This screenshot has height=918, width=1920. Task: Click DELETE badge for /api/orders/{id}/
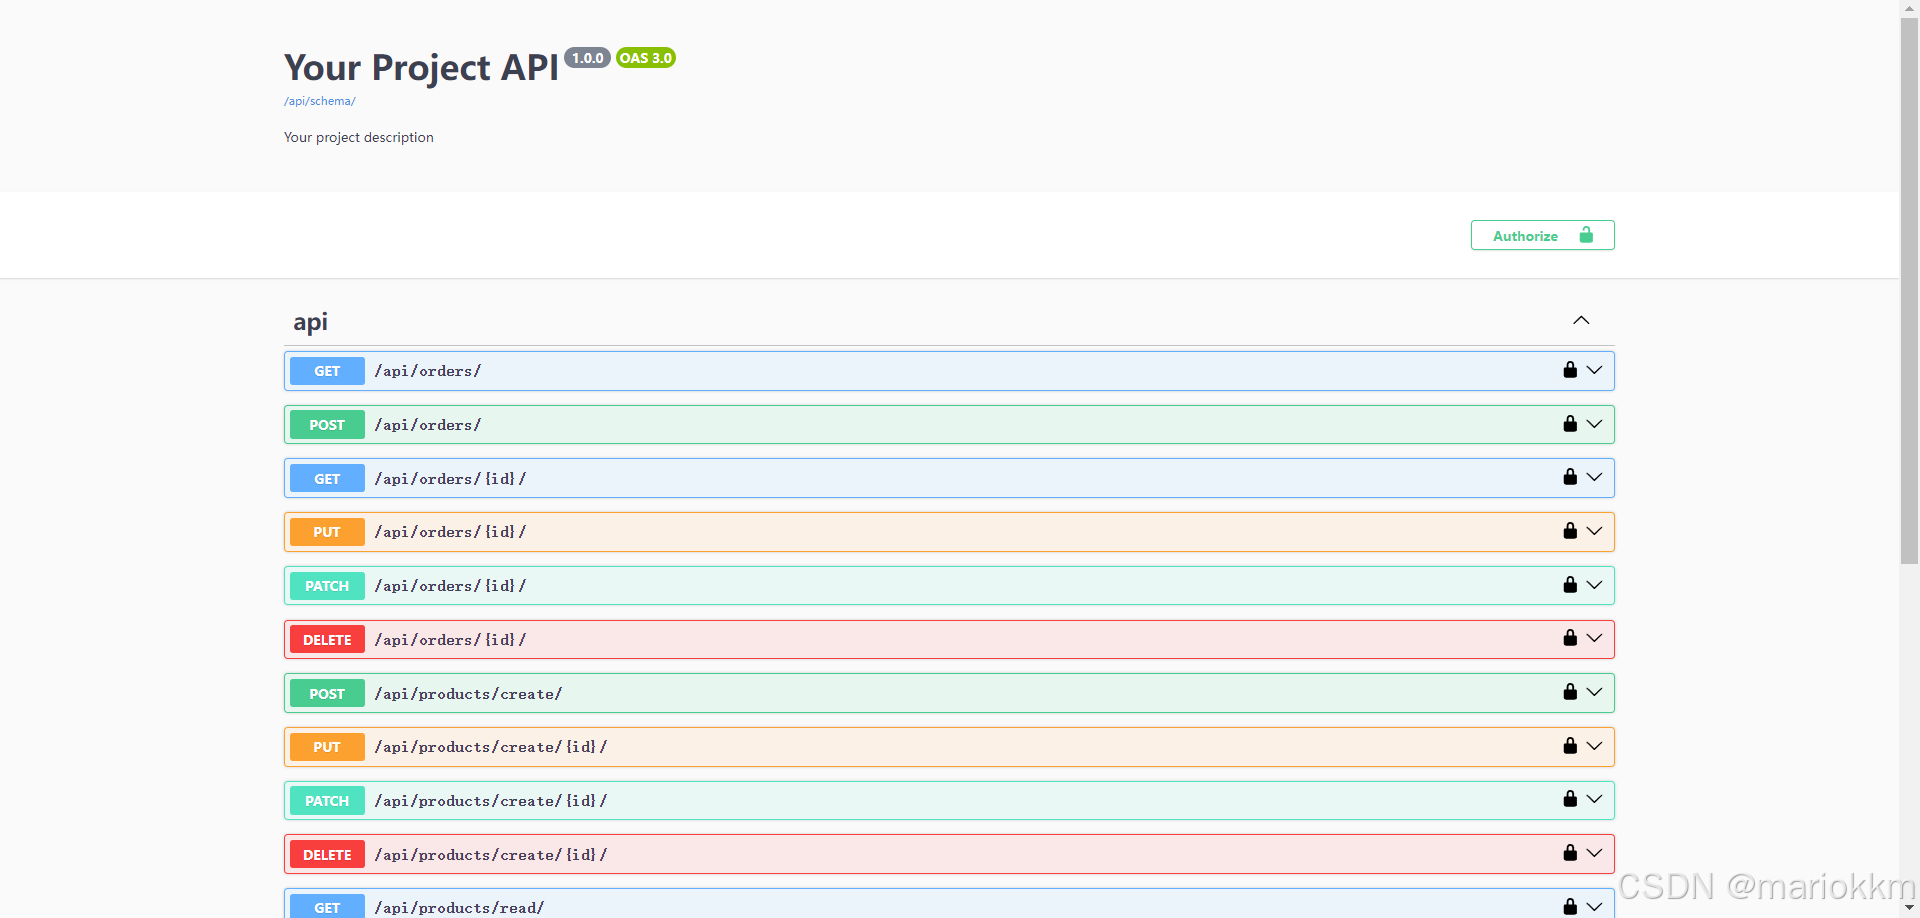click(x=327, y=640)
